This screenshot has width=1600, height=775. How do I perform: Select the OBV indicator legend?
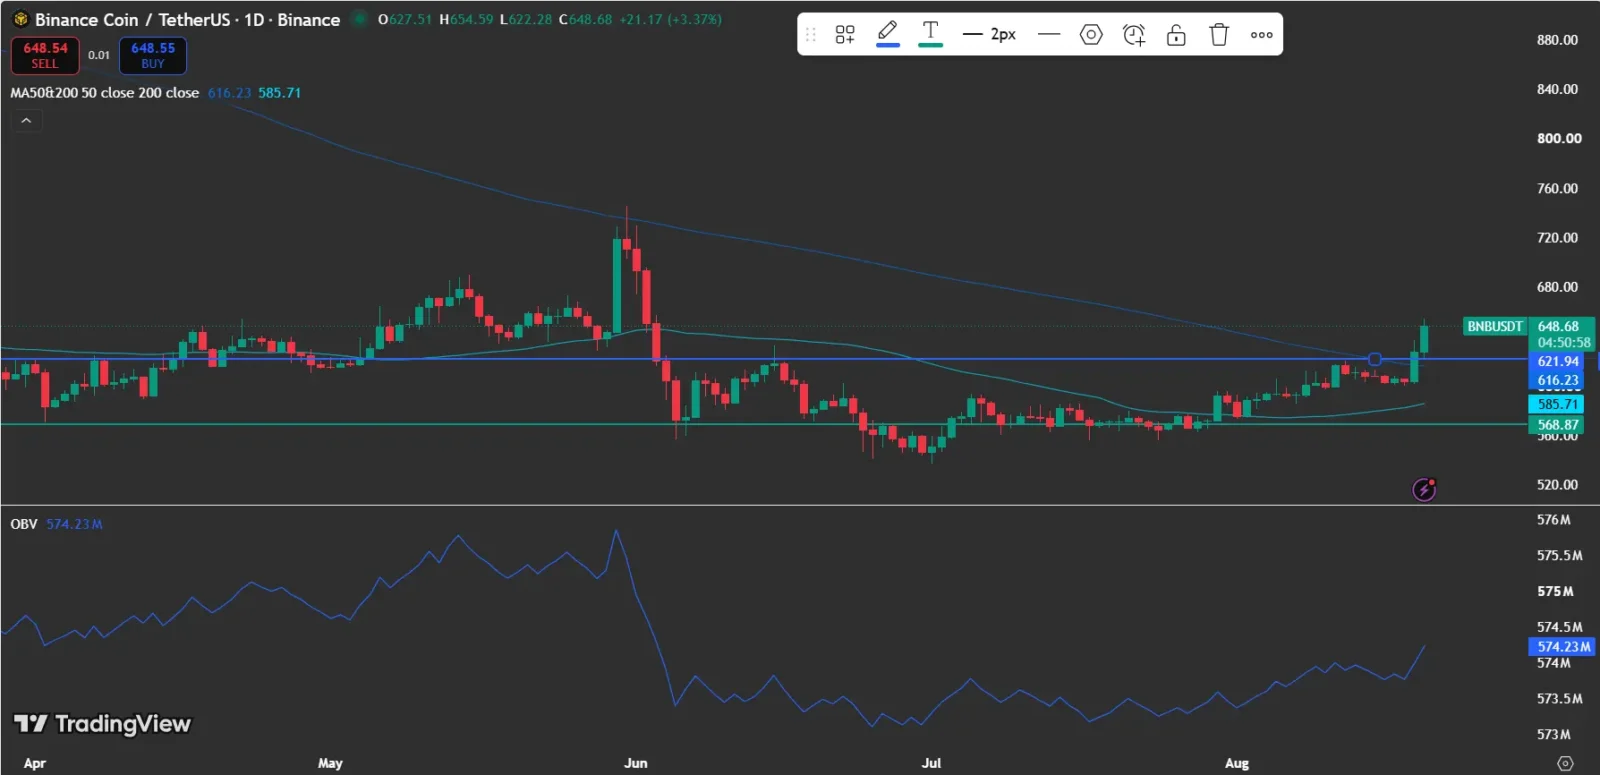[x=24, y=524]
